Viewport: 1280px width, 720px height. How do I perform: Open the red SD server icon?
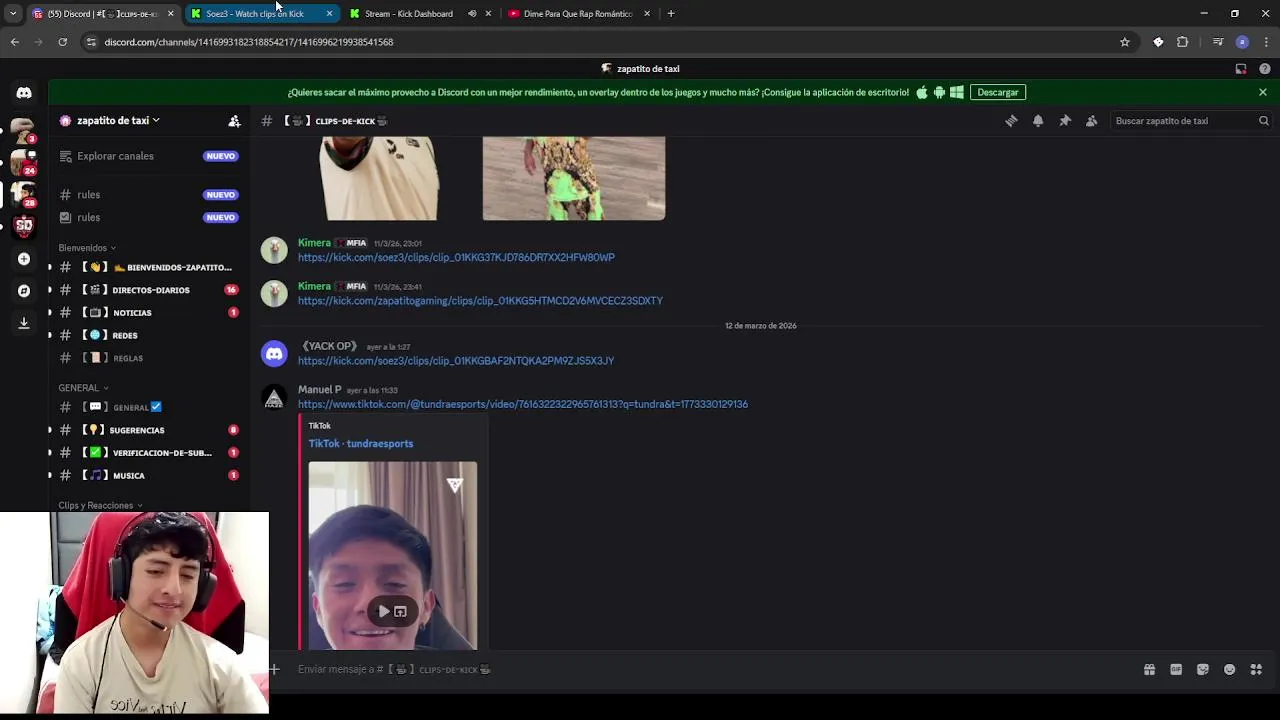tap(24, 226)
